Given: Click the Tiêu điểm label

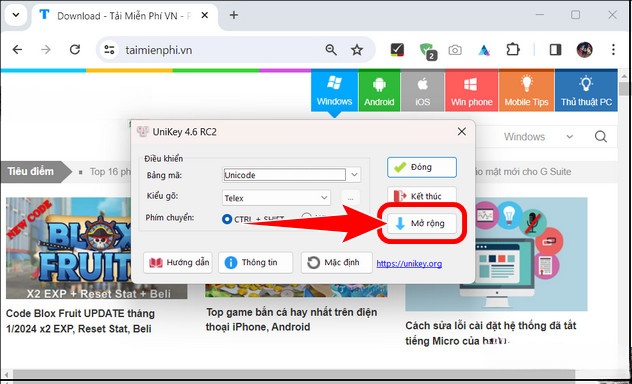Looking at the screenshot, I should point(31,172).
